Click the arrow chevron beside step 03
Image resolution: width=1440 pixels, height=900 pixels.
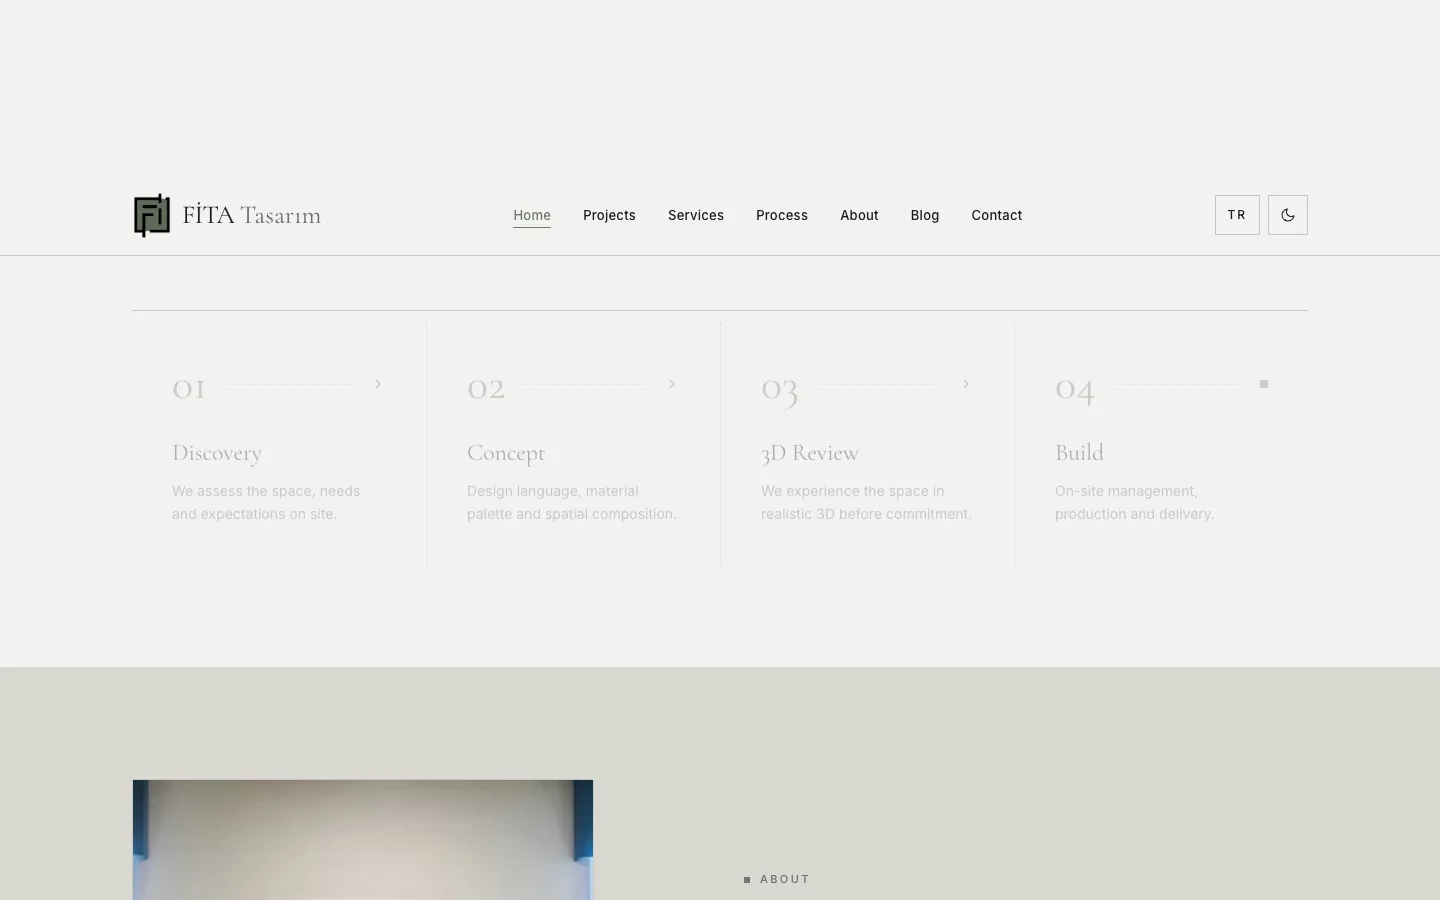pyautogui.click(x=966, y=384)
